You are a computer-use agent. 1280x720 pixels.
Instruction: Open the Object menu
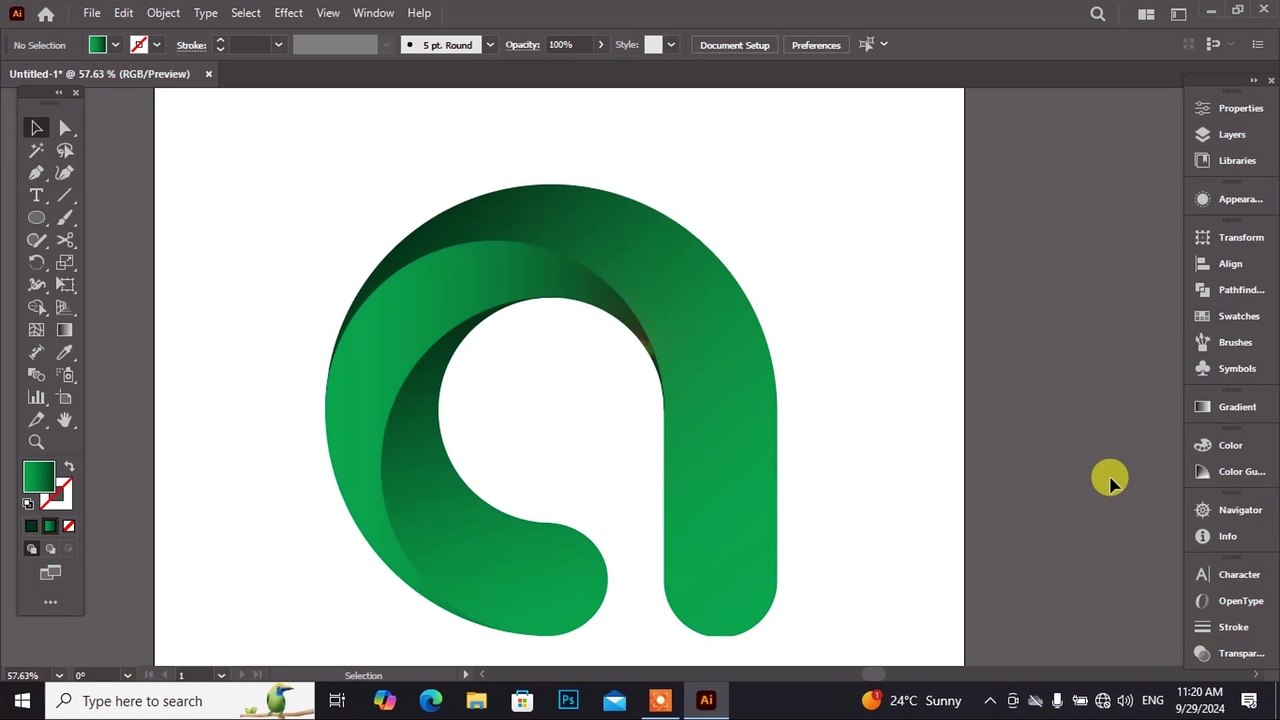coord(163,13)
